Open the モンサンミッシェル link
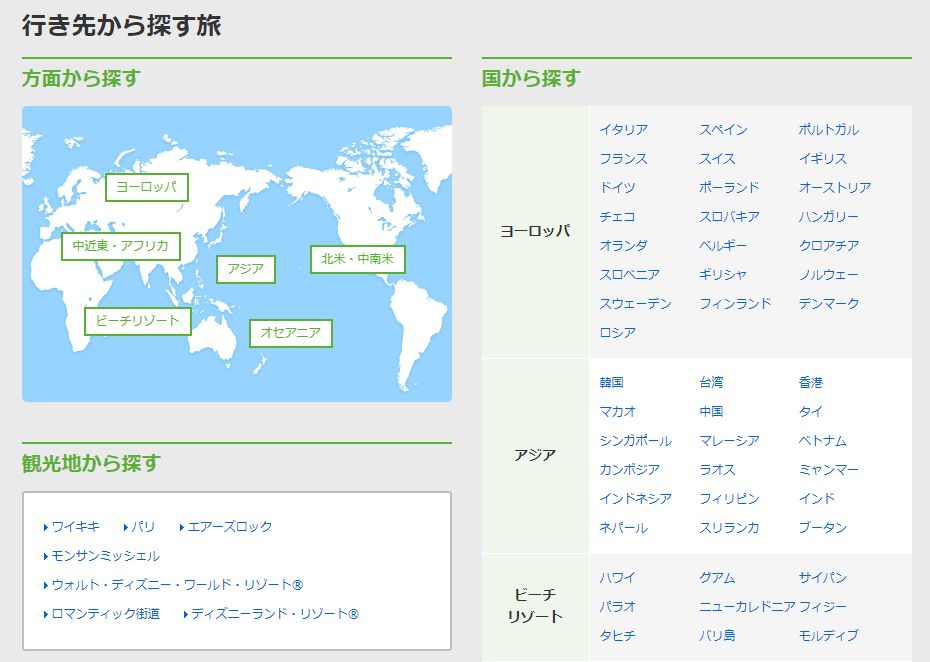The width and height of the screenshot is (930, 662). coord(104,555)
